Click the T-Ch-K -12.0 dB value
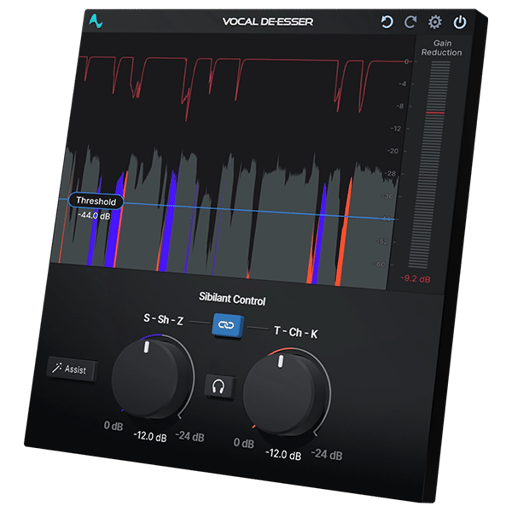Screen dimensions: 512x512 (x=283, y=454)
